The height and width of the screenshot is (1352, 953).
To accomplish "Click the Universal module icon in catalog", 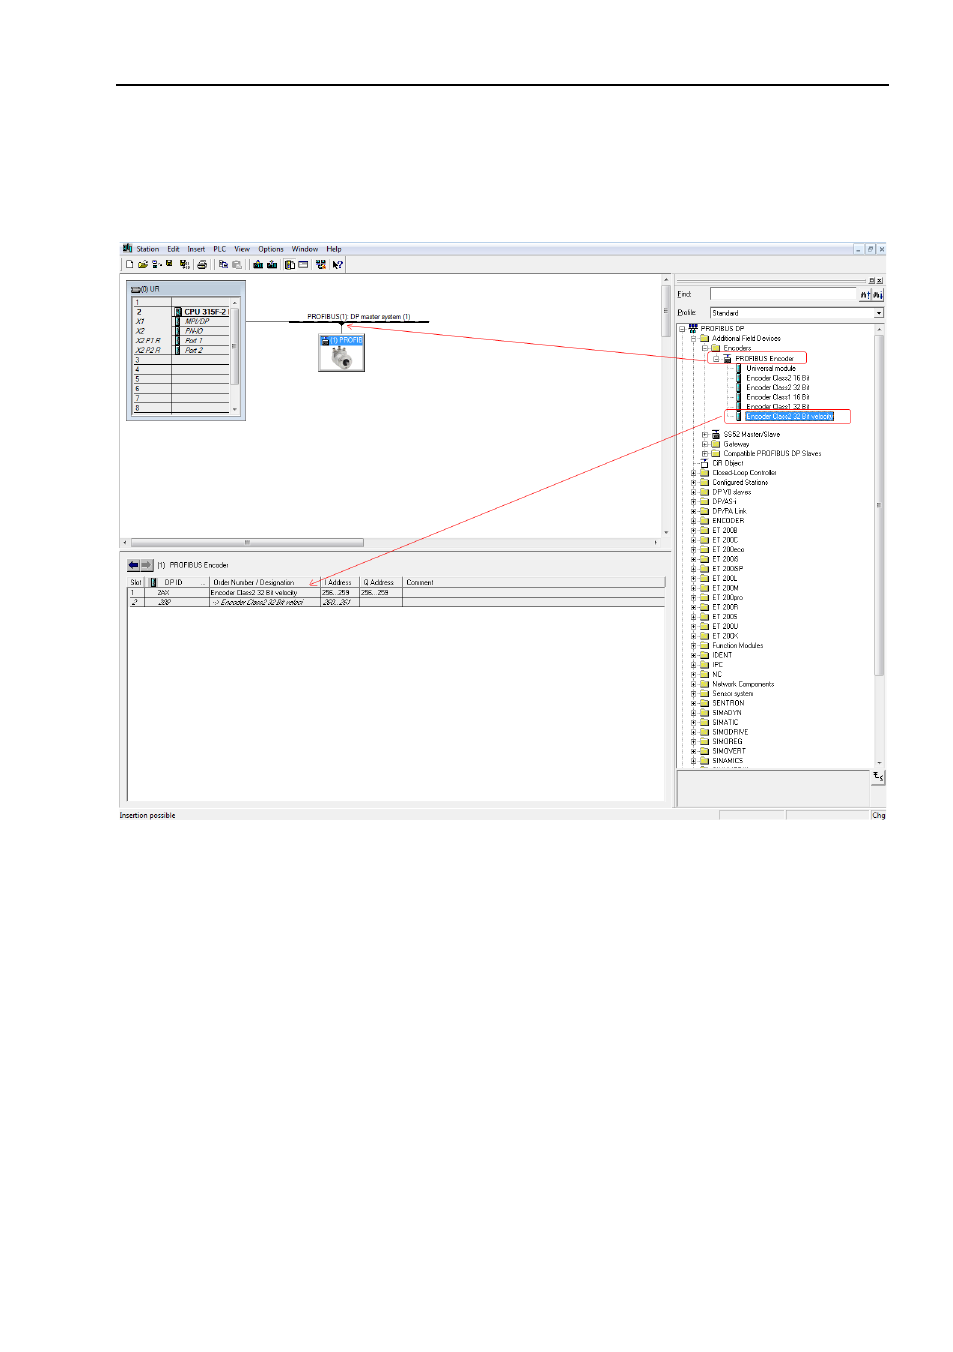I will pos(739,368).
